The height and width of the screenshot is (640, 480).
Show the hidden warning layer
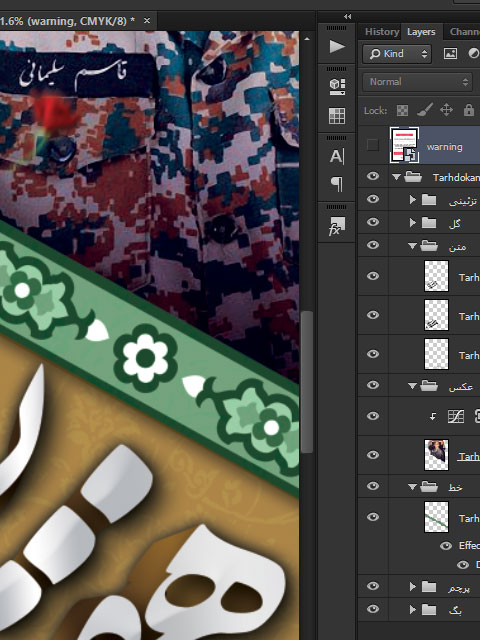[x=373, y=145]
